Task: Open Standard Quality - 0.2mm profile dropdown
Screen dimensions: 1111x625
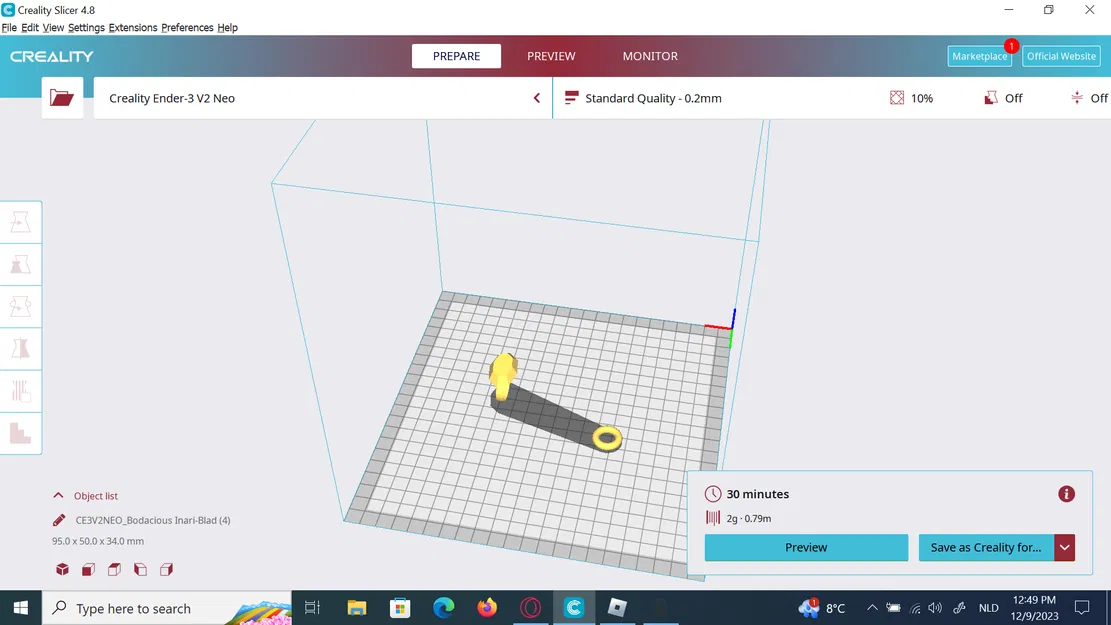Action: (x=653, y=98)
